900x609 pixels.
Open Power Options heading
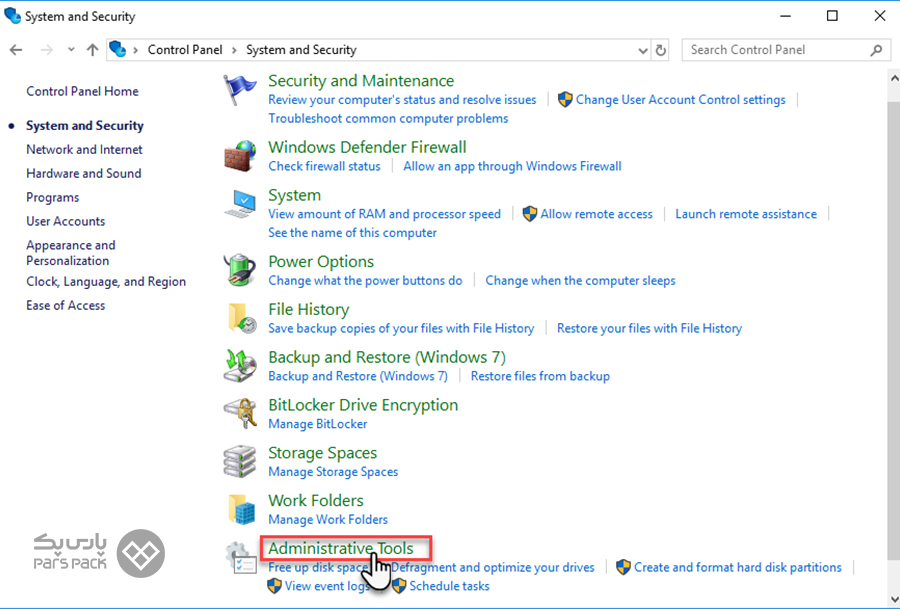tap(321, 262)
